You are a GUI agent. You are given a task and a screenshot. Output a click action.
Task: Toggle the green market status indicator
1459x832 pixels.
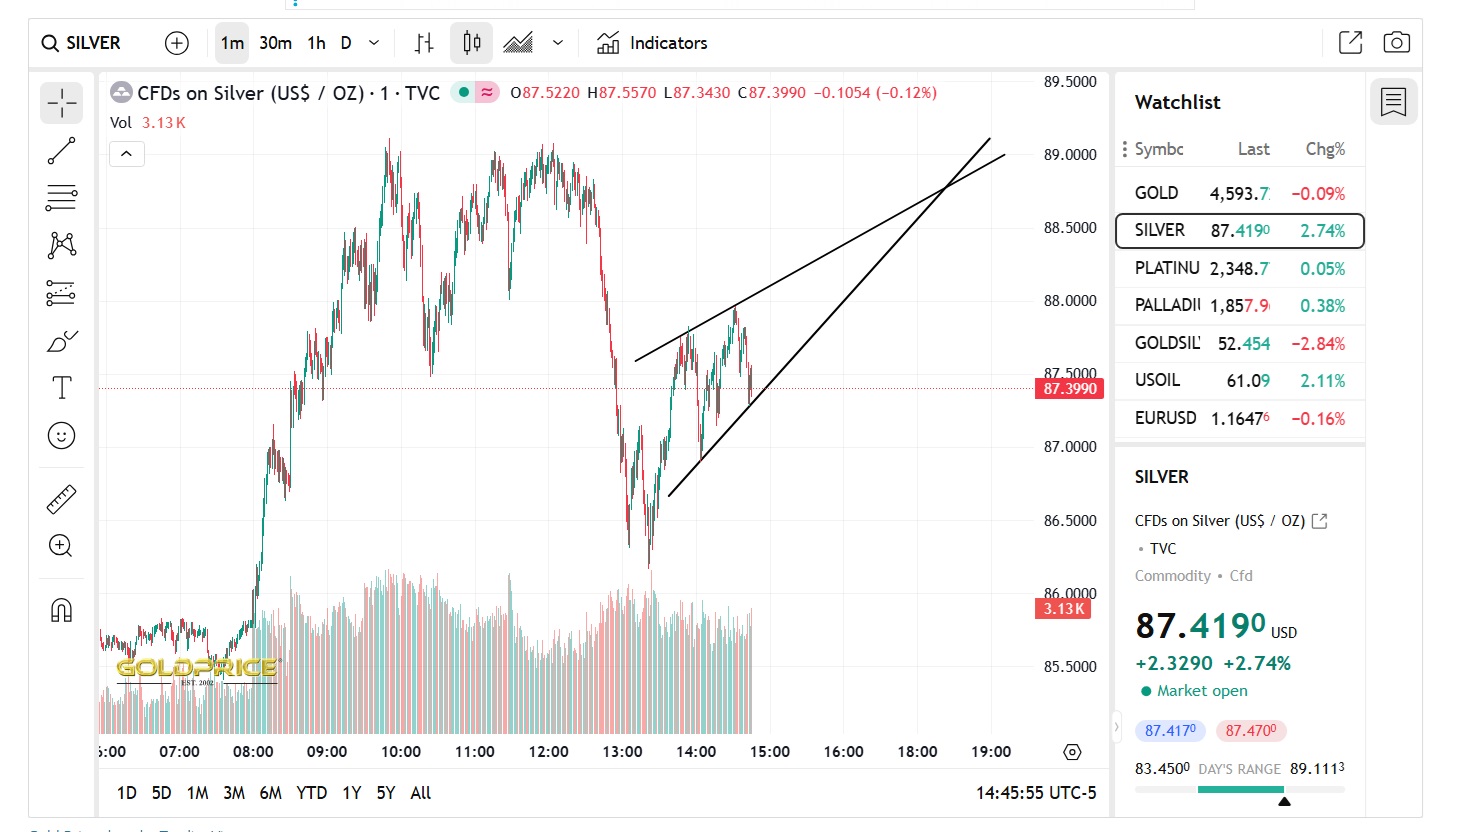coord(464,93)
